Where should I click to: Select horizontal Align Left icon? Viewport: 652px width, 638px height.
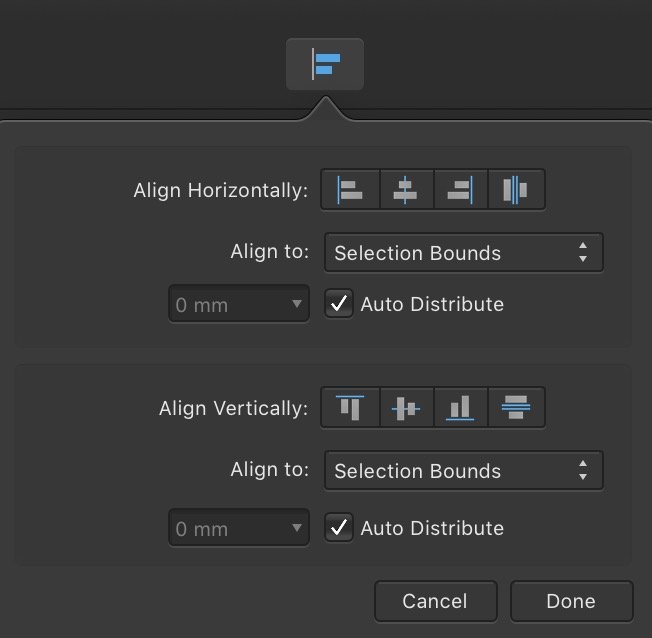[x=350, y=189]
